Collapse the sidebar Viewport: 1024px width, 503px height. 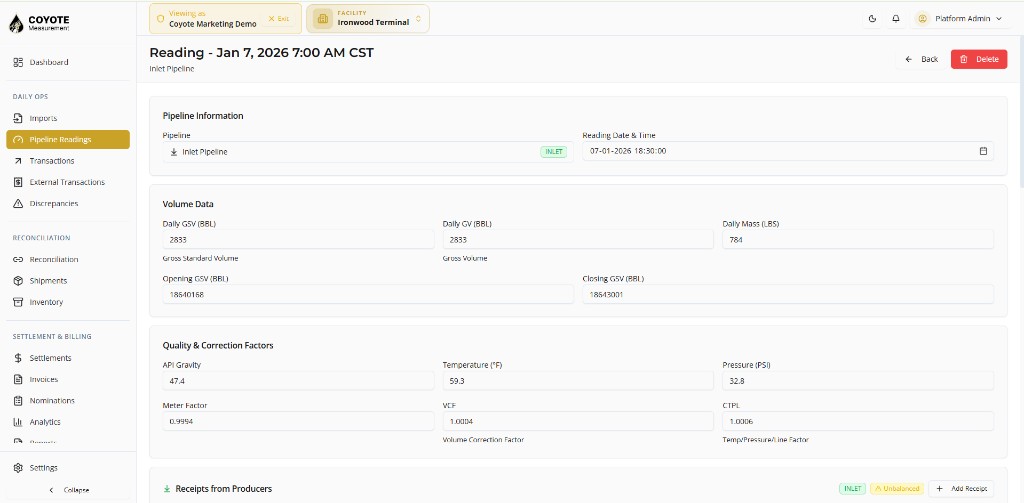coord(69,490)
